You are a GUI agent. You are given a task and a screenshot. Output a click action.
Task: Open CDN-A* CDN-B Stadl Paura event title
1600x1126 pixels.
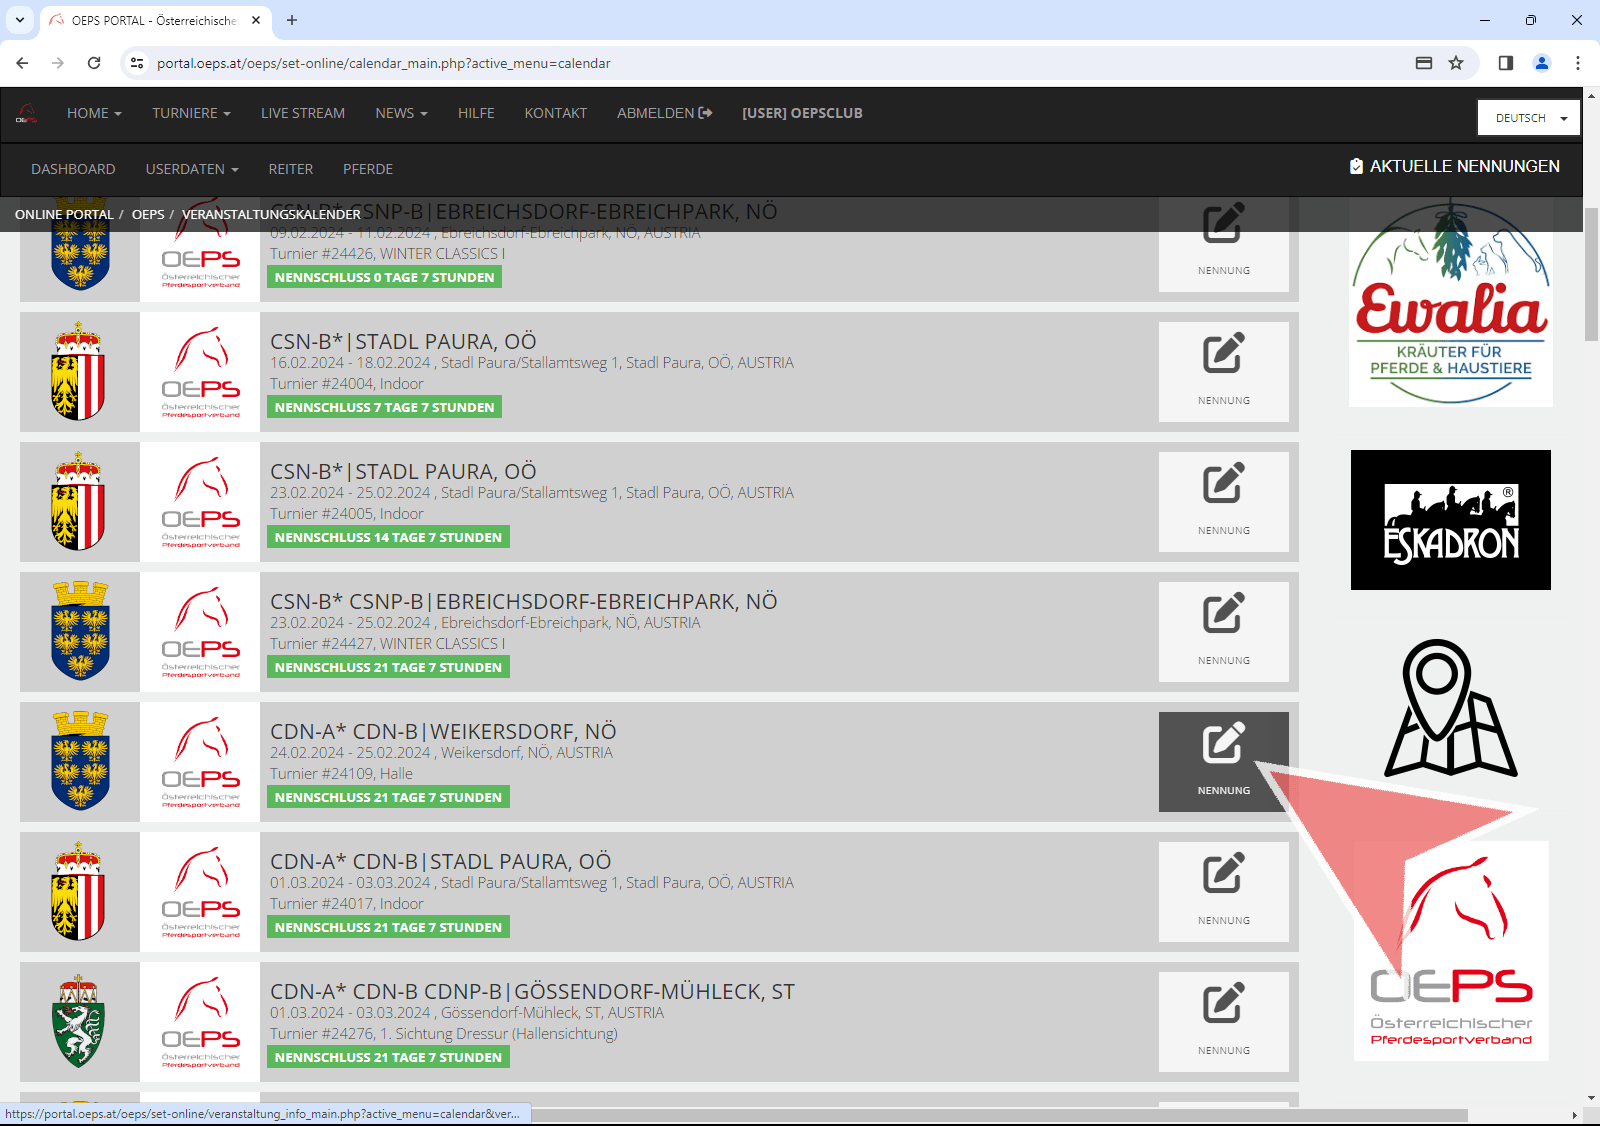tap(440, 862)
